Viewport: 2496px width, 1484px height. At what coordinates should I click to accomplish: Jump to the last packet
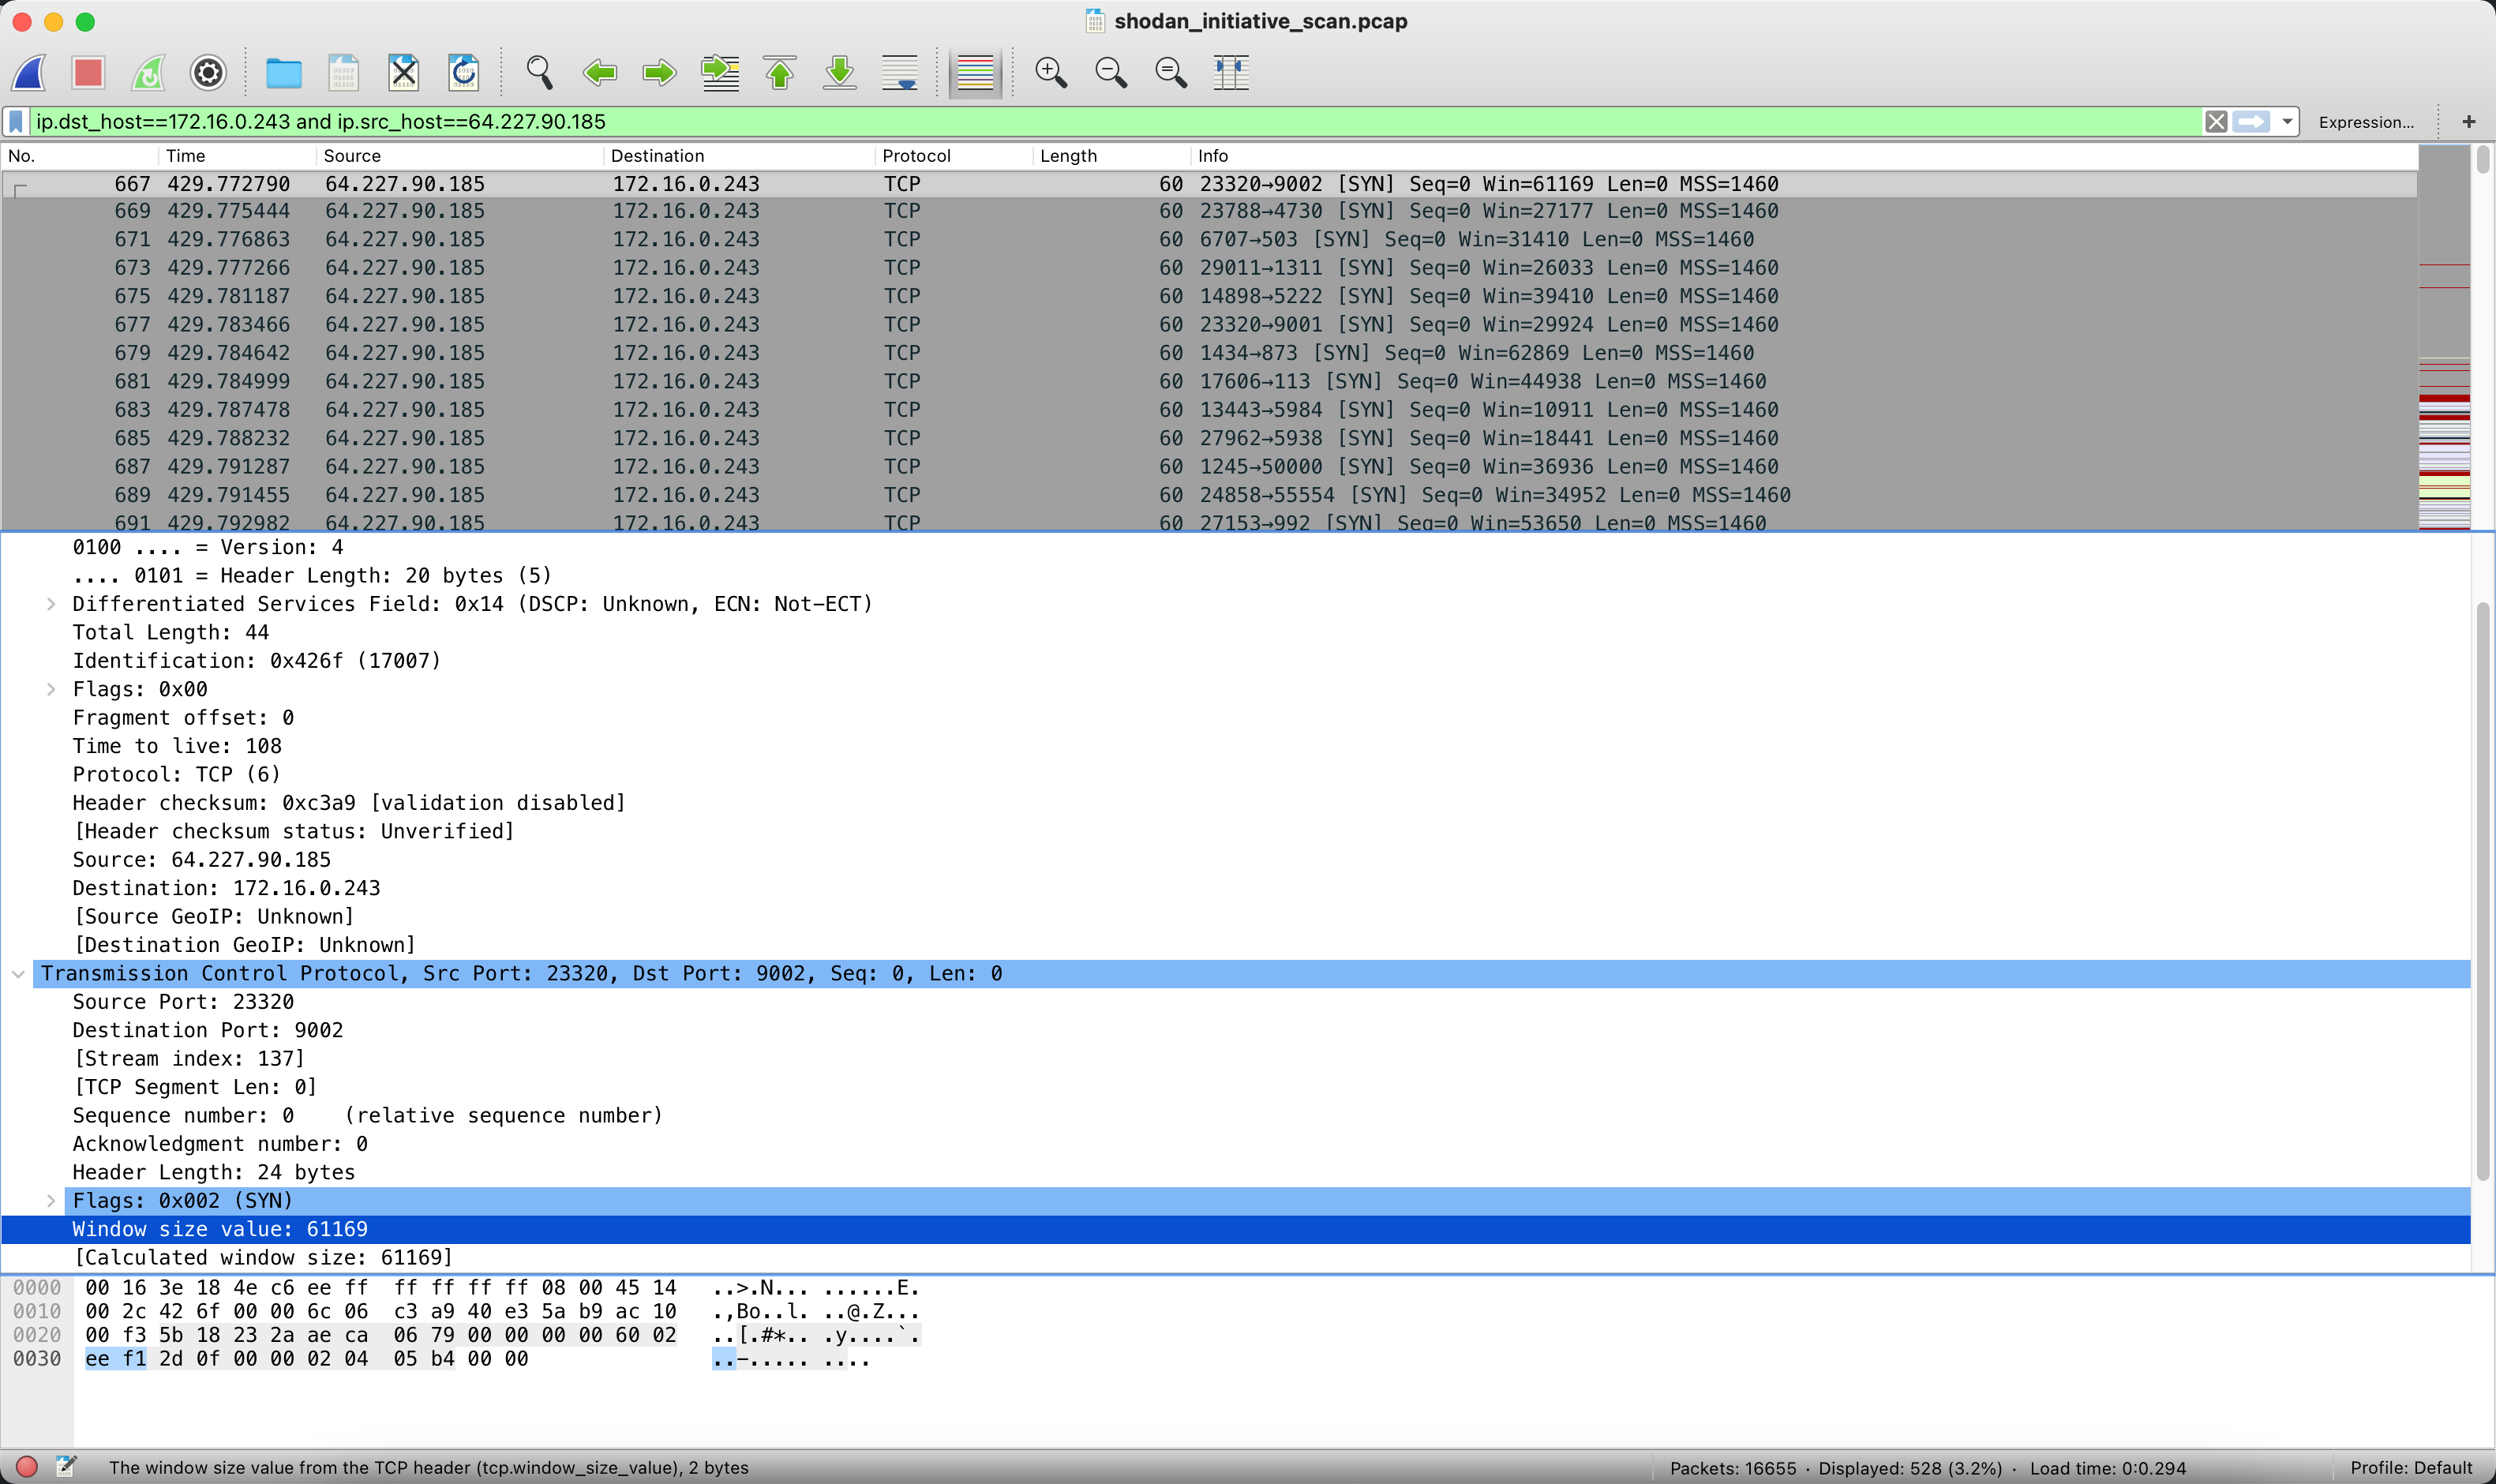point(840,72)
